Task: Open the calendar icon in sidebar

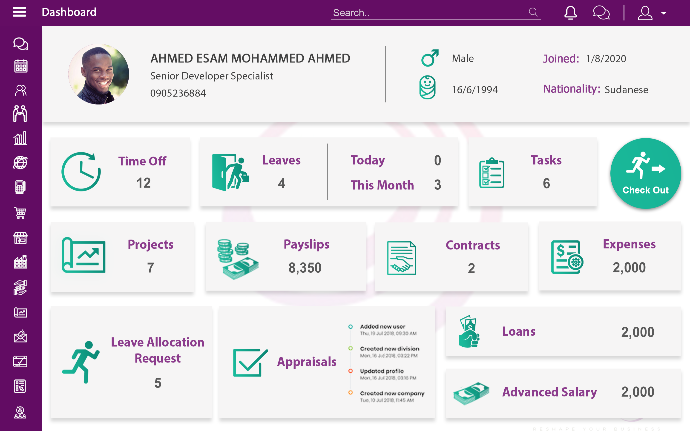Action: 20,67
